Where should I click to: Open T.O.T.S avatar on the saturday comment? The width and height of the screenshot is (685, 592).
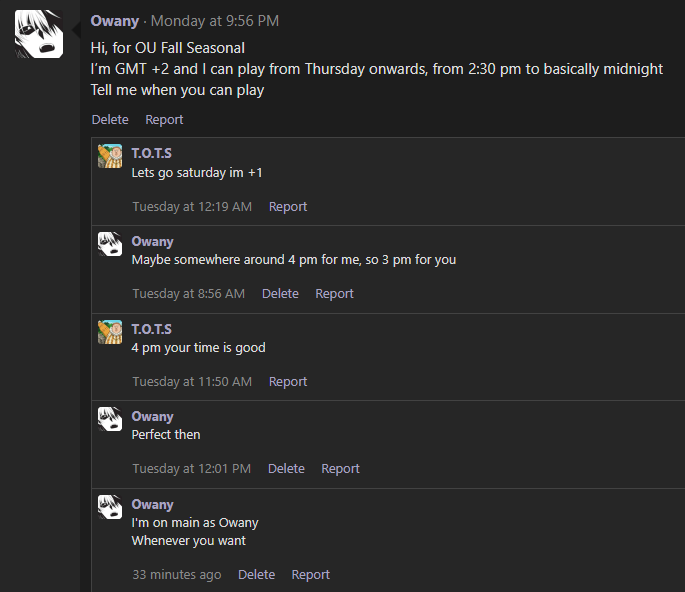pyautogui.click(x=110, y=156)
